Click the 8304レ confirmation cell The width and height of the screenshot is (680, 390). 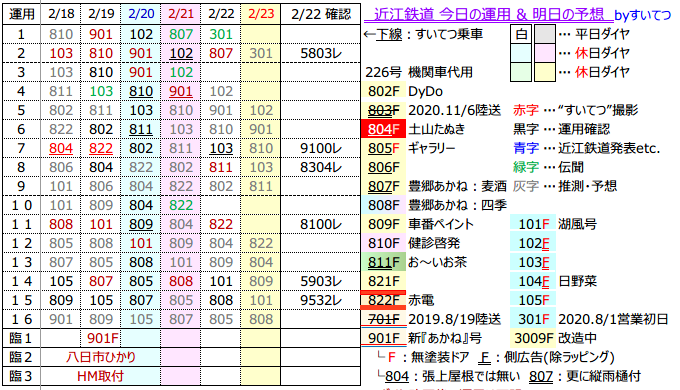coord(321,167)
